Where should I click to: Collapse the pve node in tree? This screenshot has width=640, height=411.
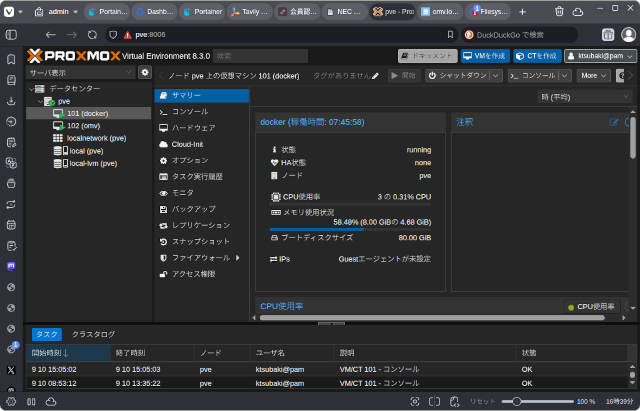click(40, 101)
